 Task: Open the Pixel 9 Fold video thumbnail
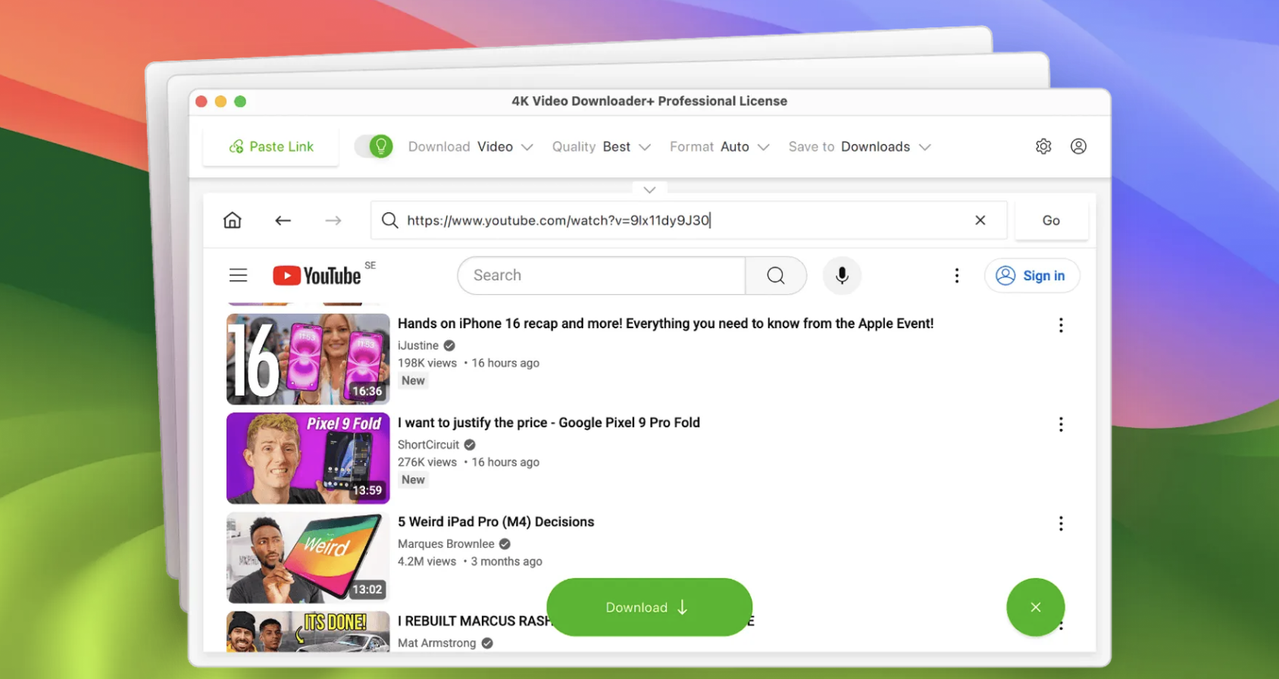(x=308, y=458)
